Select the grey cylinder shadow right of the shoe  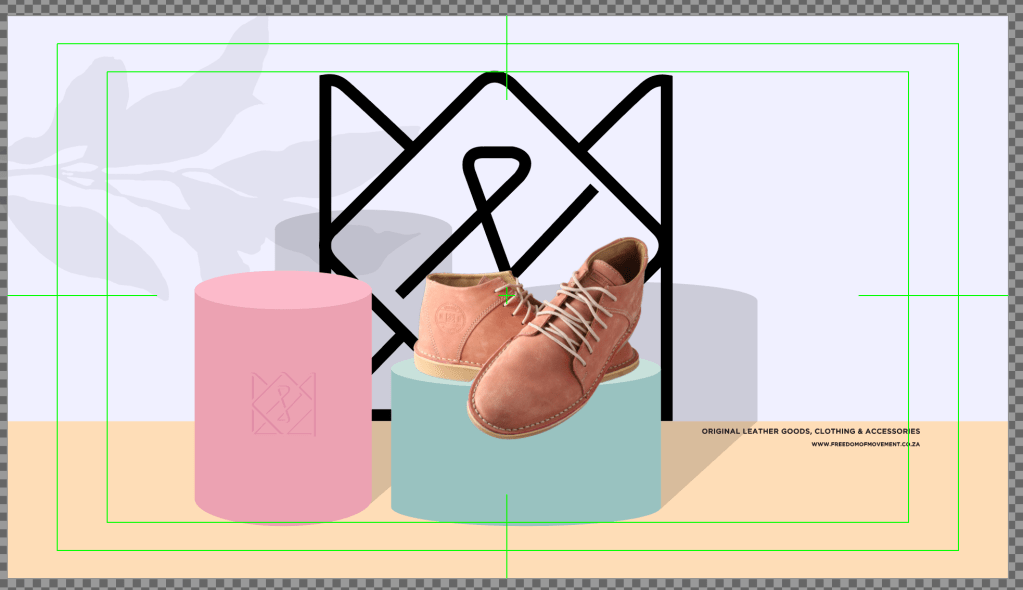pyautogui.click(x=710, y=340)
